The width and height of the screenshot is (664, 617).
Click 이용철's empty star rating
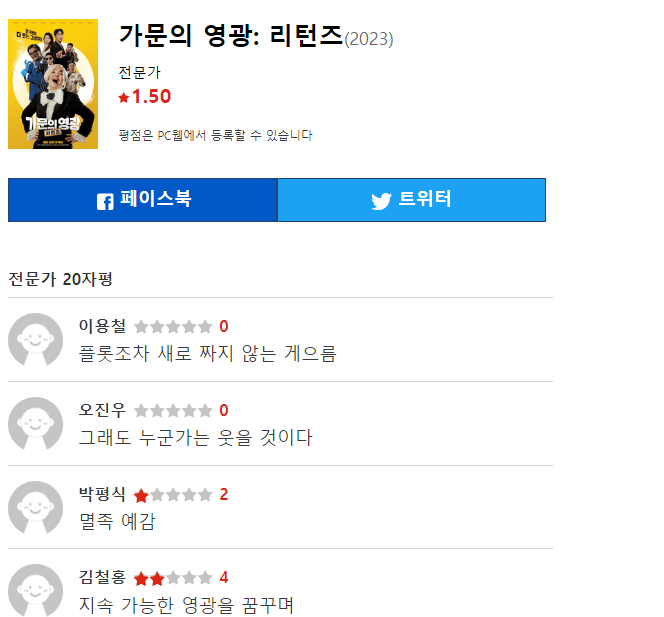[x=172, y=326]
